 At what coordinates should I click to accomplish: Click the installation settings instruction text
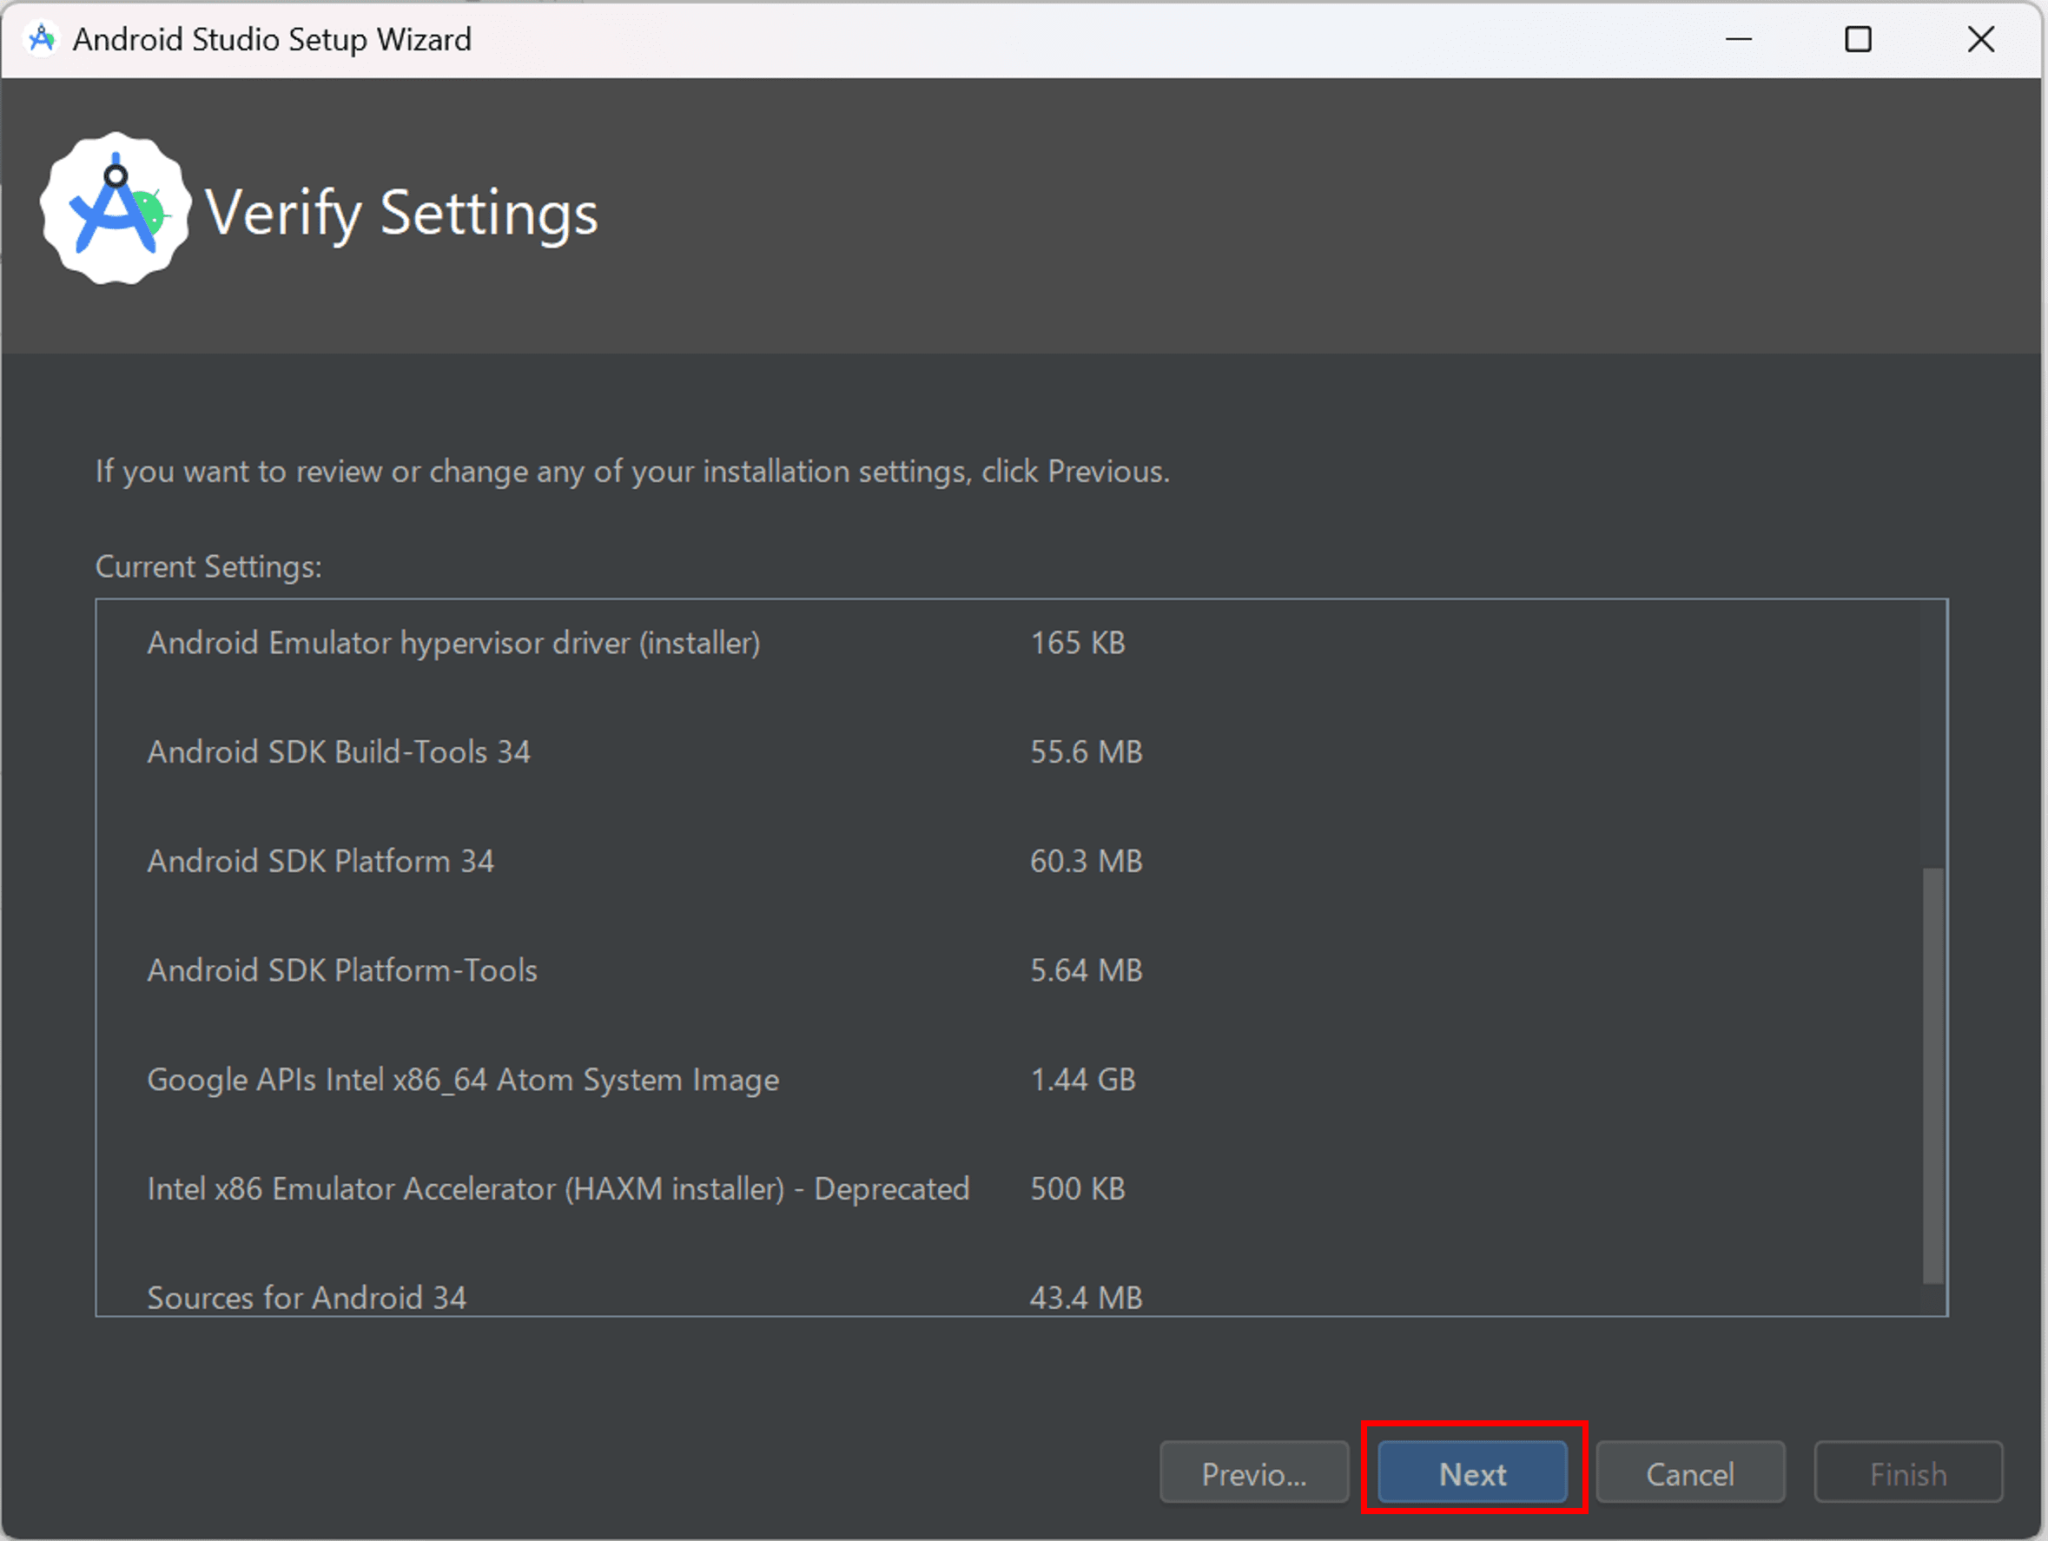630,471
